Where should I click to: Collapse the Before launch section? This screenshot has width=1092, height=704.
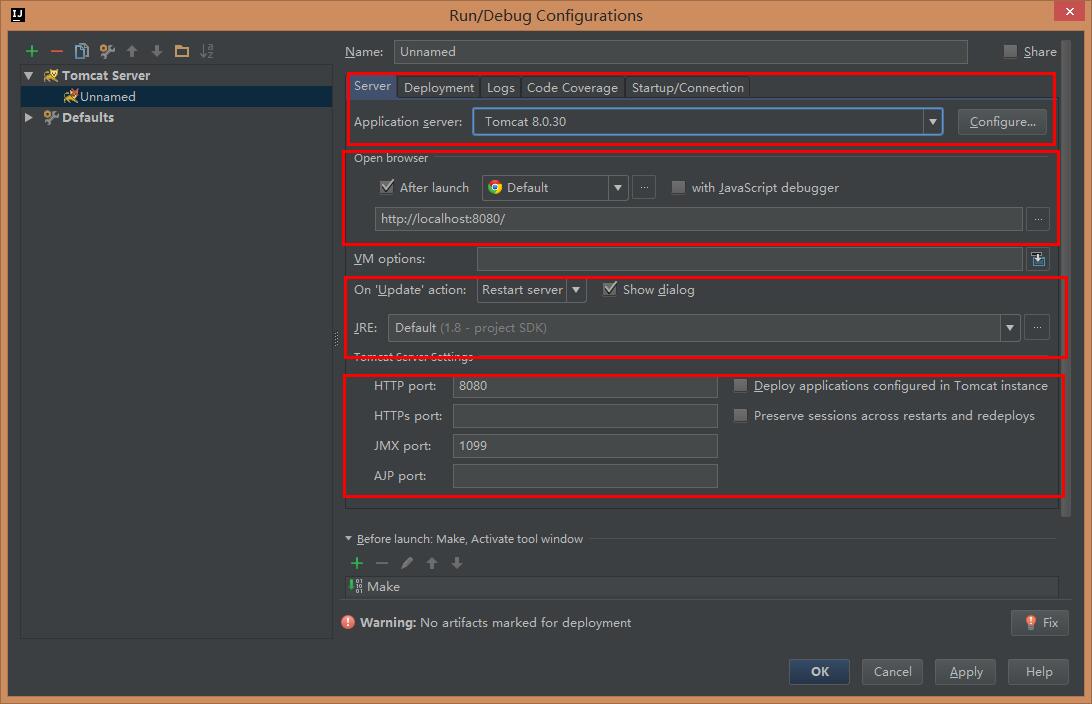(348, 538)
